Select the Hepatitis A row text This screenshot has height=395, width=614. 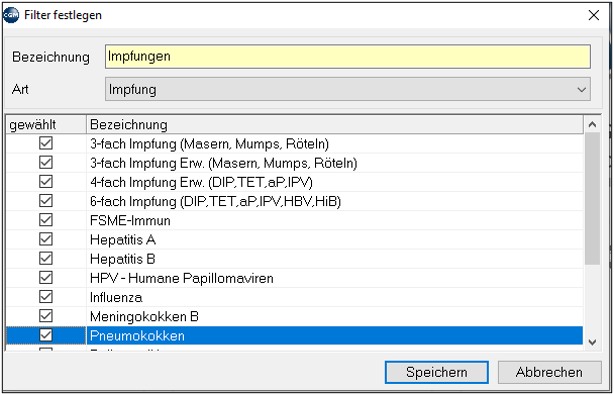pyautogui.click(x=123, y=240)
